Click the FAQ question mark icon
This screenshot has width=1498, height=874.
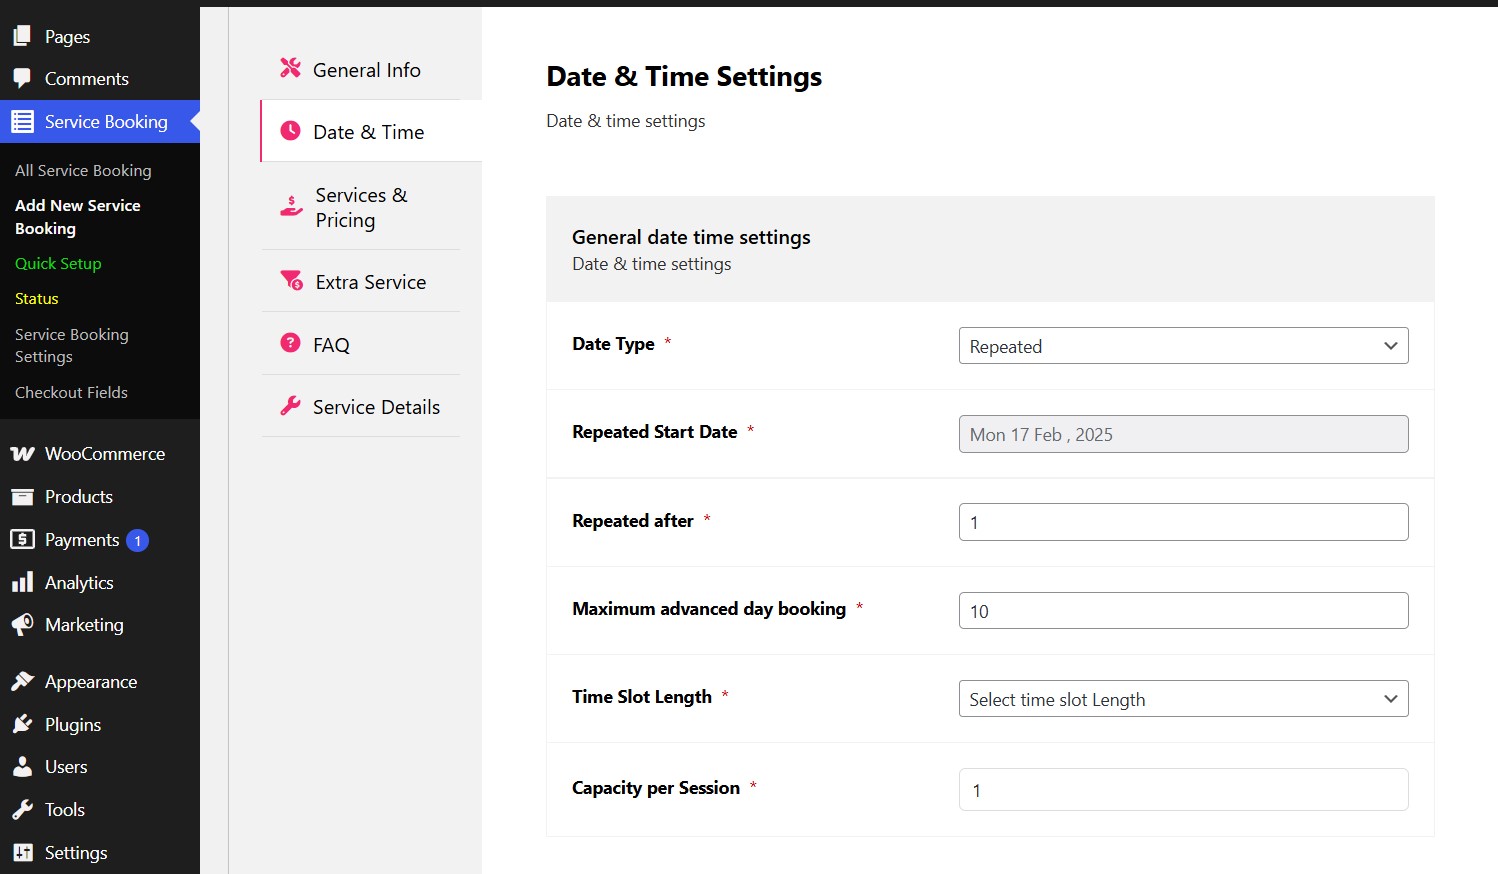[x=290, y=343]
